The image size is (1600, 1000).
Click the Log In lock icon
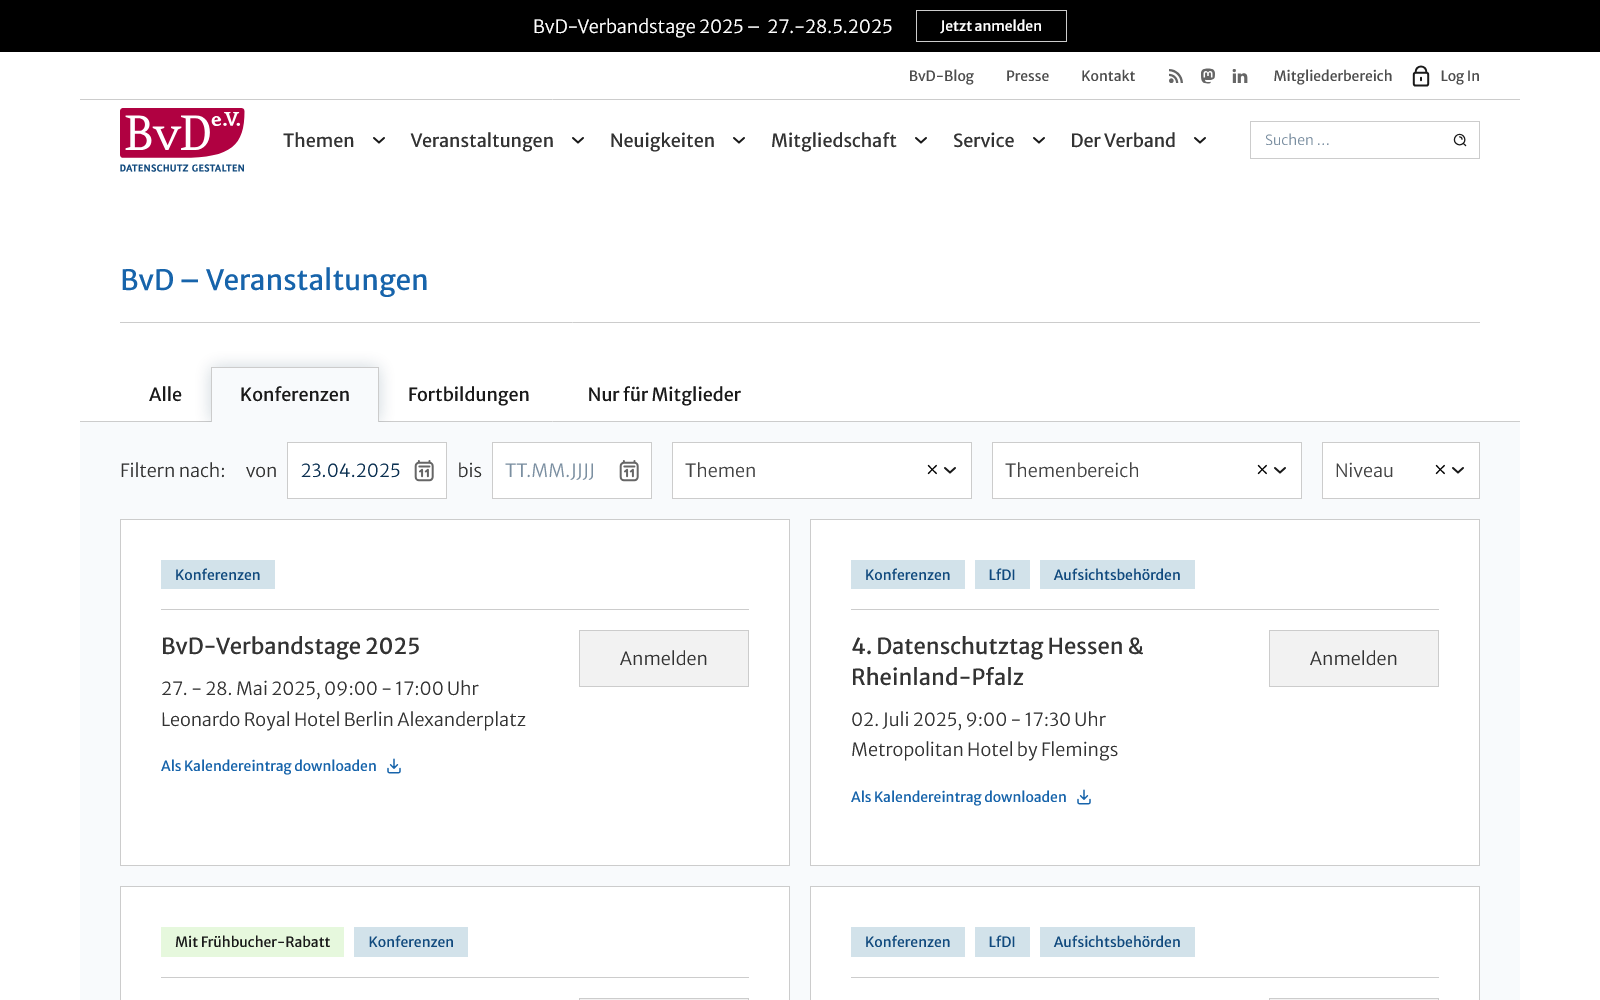click(1420, 76)
